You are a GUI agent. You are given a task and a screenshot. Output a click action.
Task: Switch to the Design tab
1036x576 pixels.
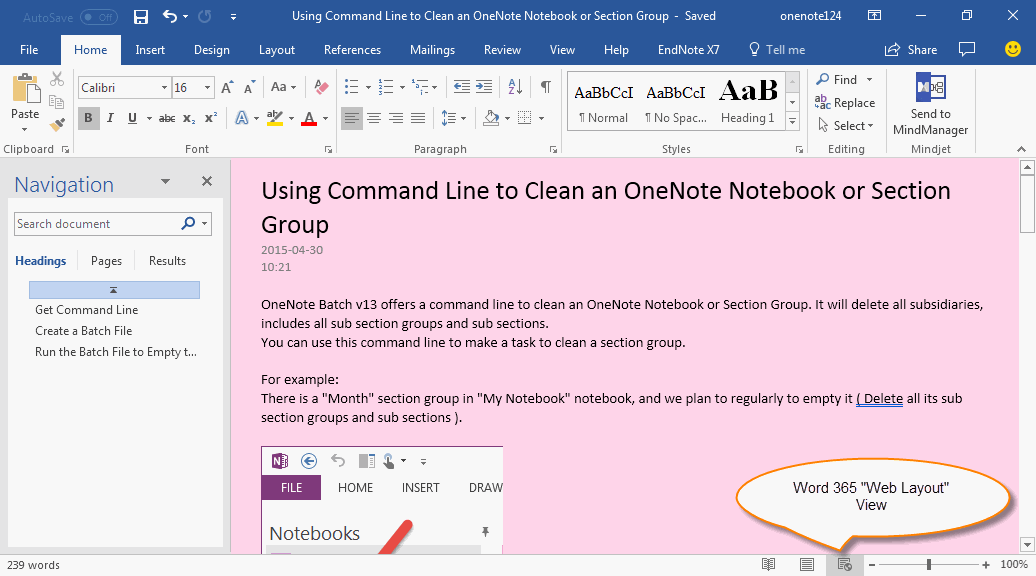click(x=211, y=50)
